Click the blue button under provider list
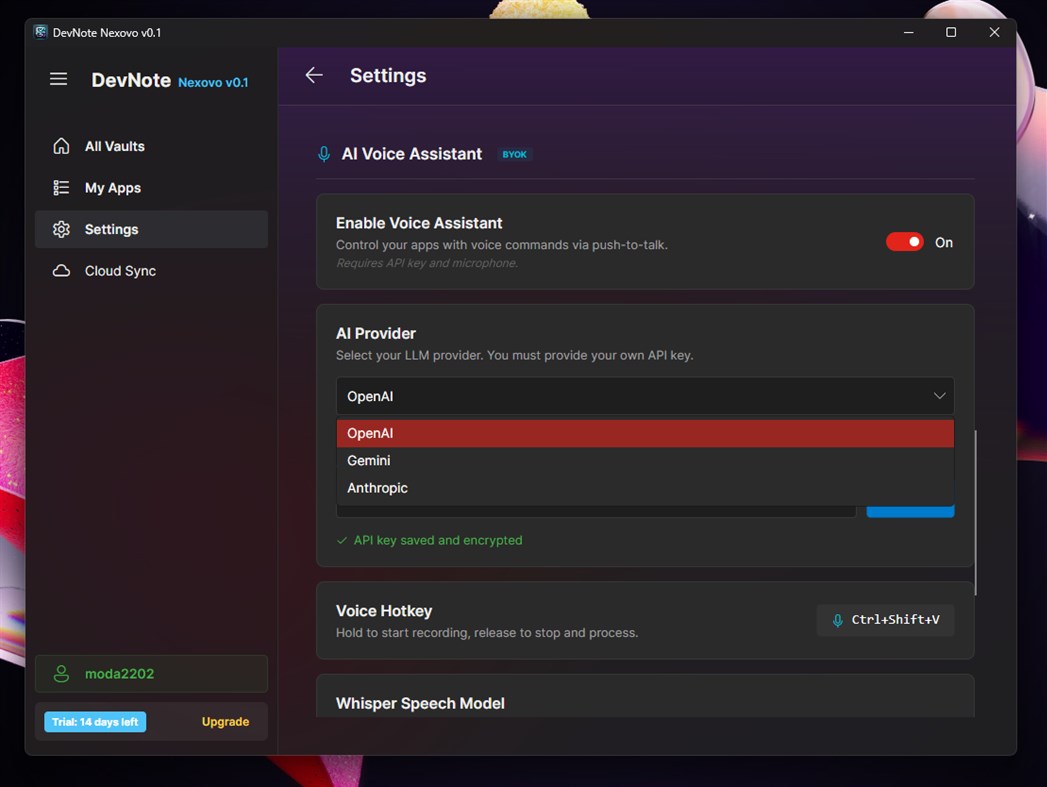 tap(910, 511)
